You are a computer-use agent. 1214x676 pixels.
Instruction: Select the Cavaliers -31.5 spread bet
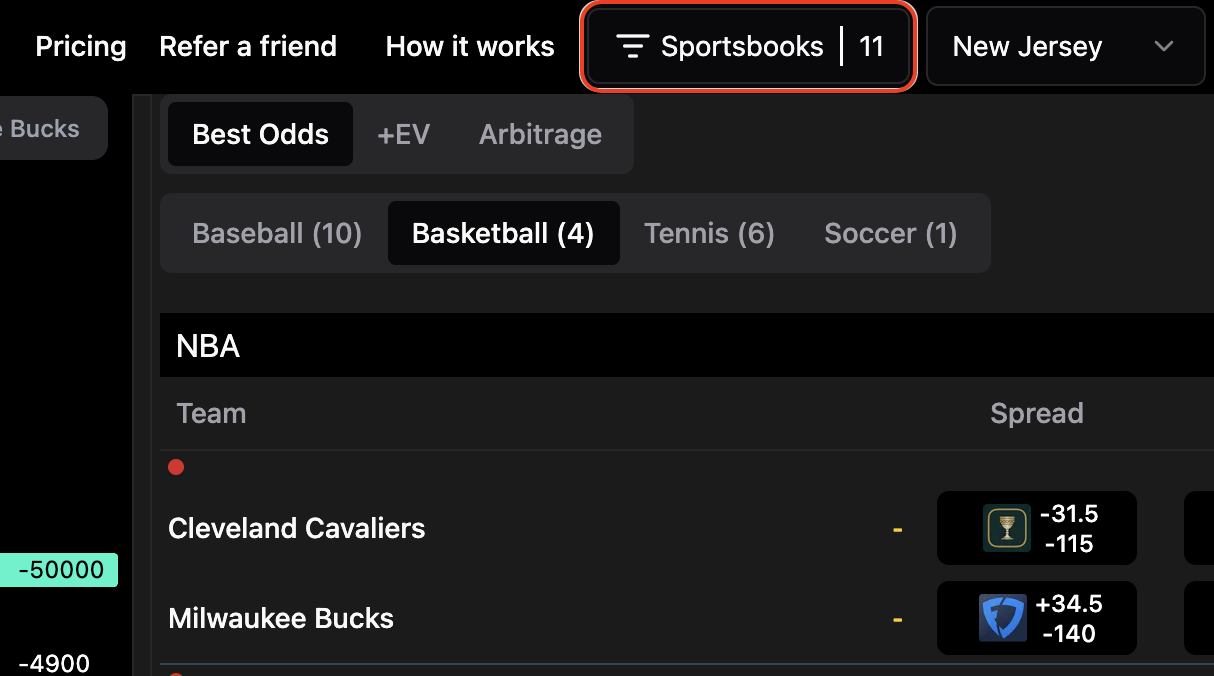(x=1037, y=528)
